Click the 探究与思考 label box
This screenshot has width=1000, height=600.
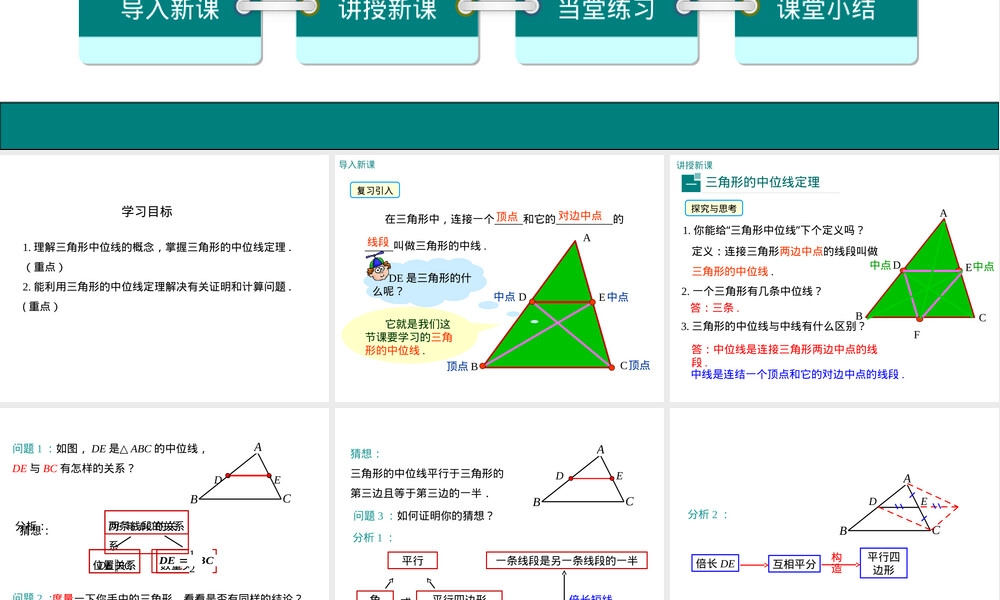714,208
